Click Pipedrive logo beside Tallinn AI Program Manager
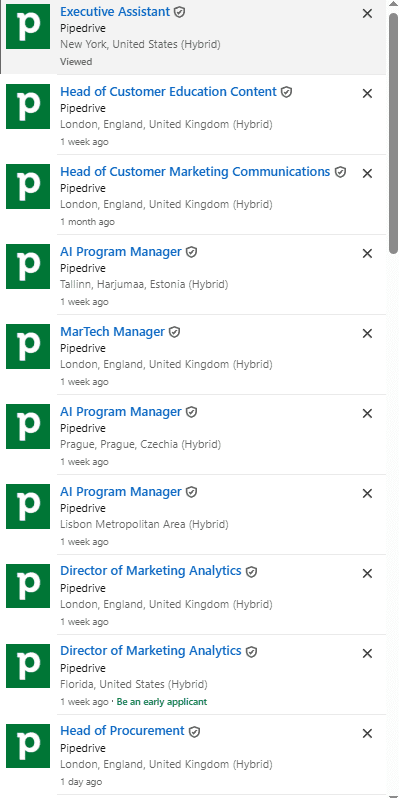The image size is (399, 798). (x=28, y=266)
